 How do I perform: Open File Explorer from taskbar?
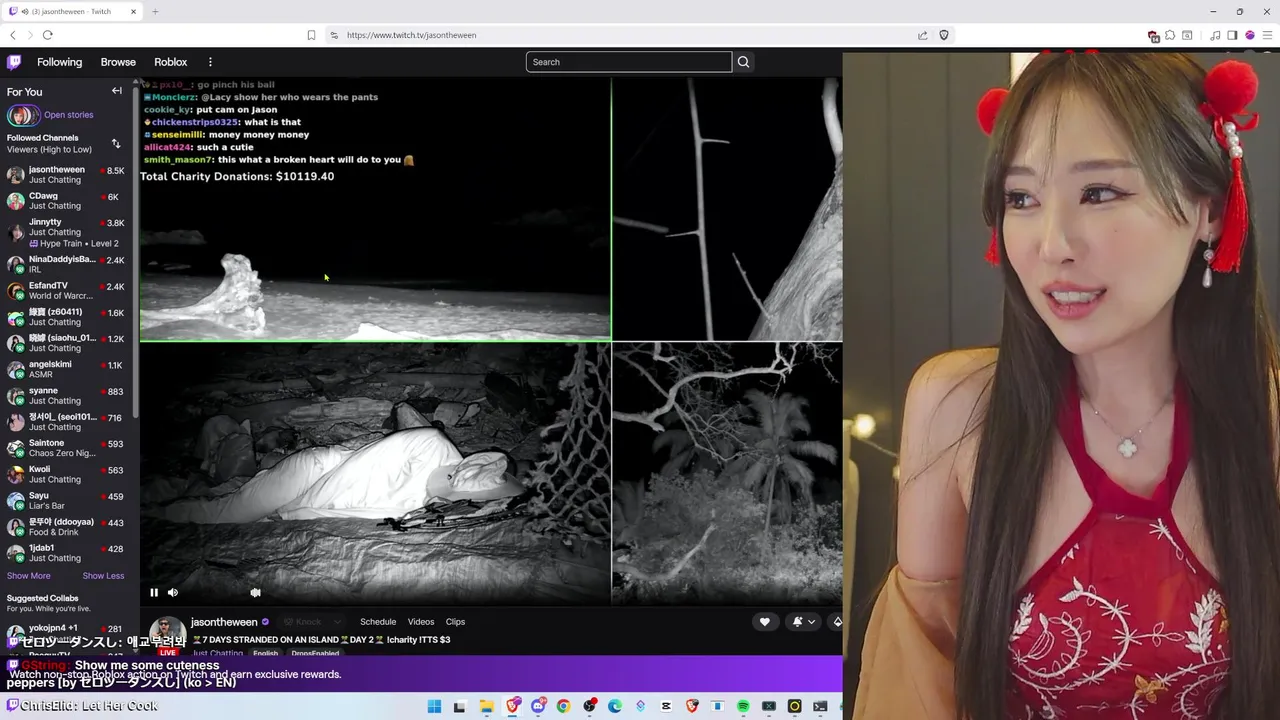click(x=486, y=706)
